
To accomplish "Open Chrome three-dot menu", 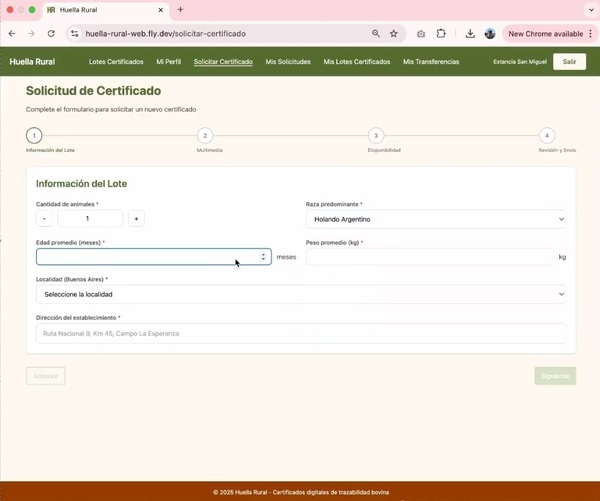I will 591,34.
